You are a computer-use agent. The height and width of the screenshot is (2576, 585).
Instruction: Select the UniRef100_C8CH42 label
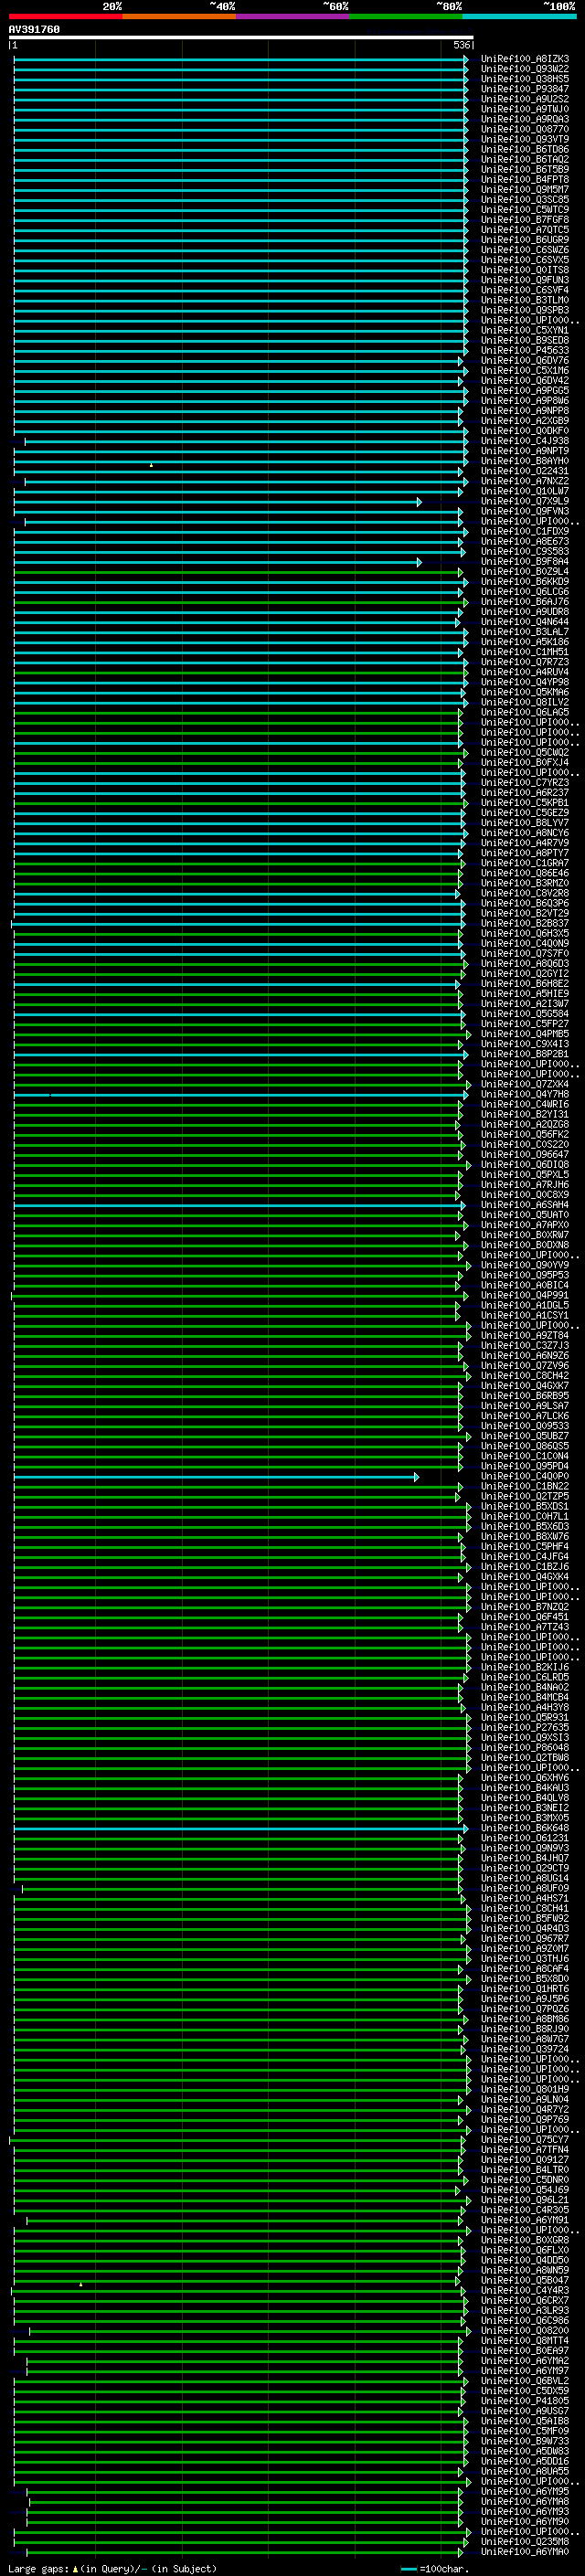[x=525, y=1376]
